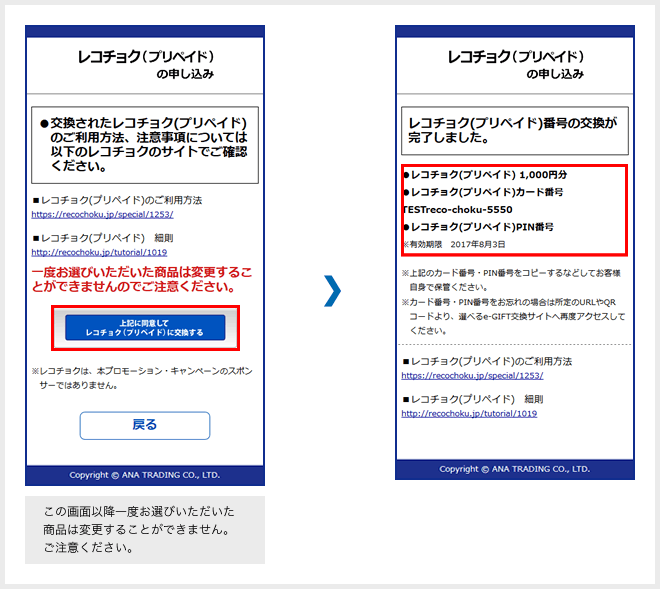Image resolution: width=660 pixels, height=589 pixels.
Task: Click the left ■レコチョク(プリペイド) 細則 label
Action: pos(103,238)
